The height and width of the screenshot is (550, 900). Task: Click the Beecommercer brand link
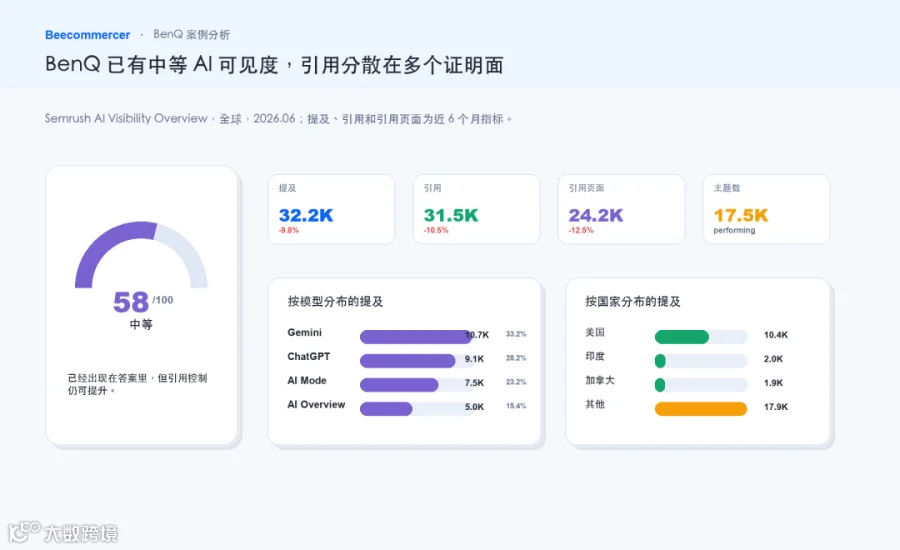[x=87, y=35]
